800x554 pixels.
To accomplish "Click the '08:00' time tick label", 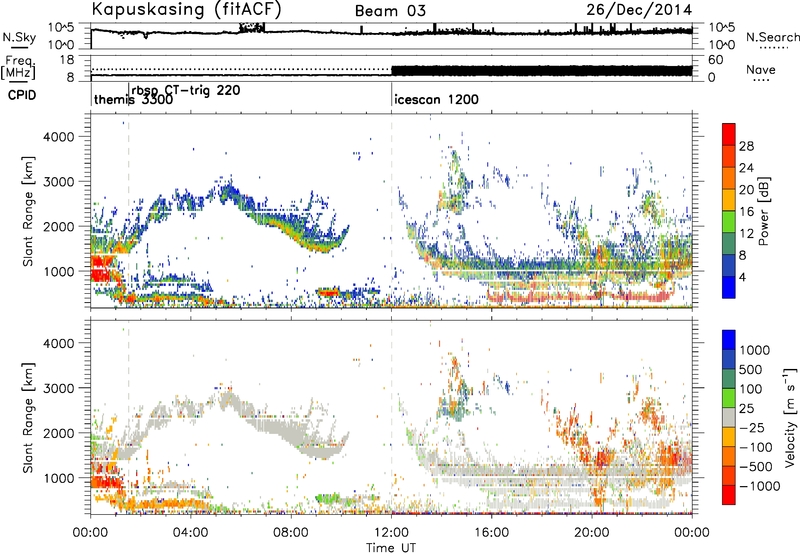I will point(291,533).
